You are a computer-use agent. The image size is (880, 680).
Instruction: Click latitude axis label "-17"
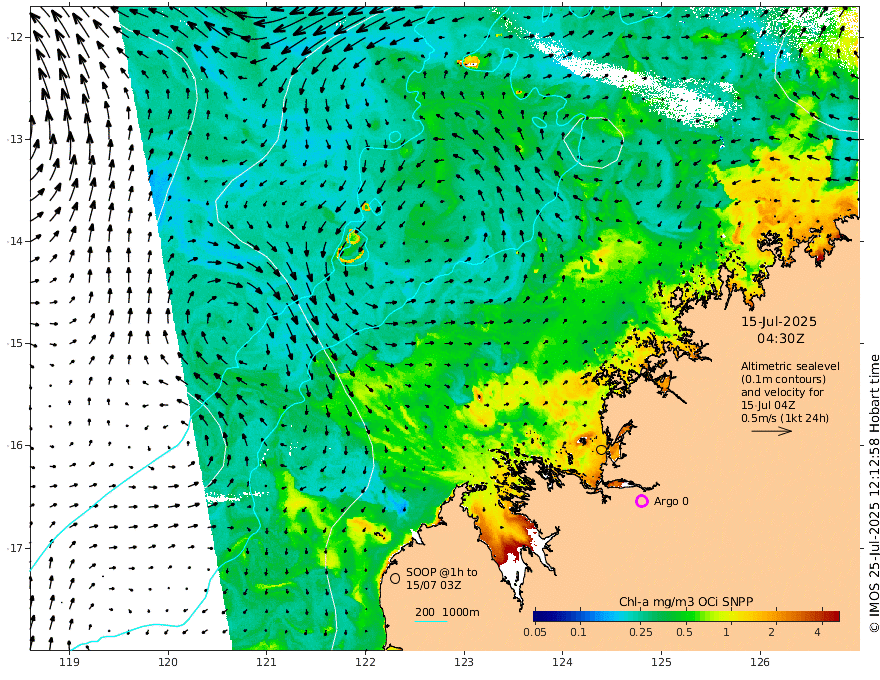(x=15, y=548)
